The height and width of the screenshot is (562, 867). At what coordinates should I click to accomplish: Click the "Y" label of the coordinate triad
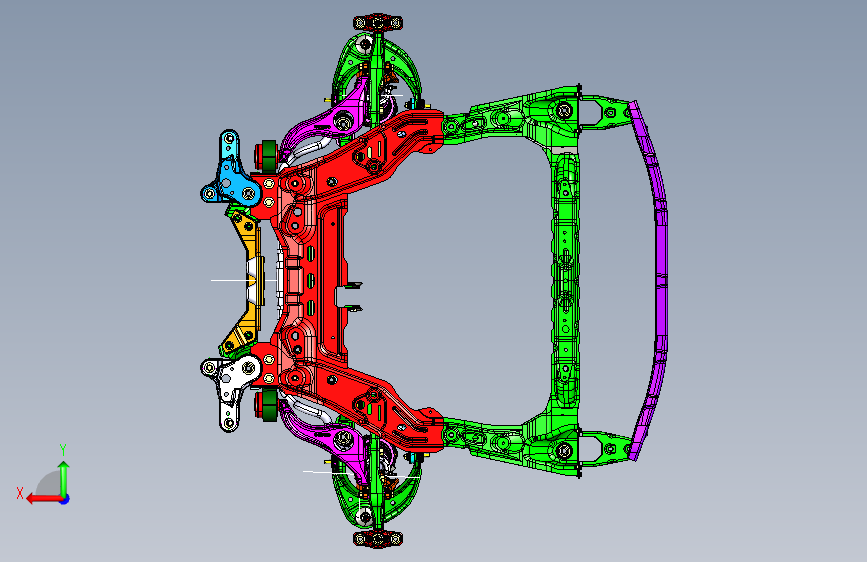[63, 450]
